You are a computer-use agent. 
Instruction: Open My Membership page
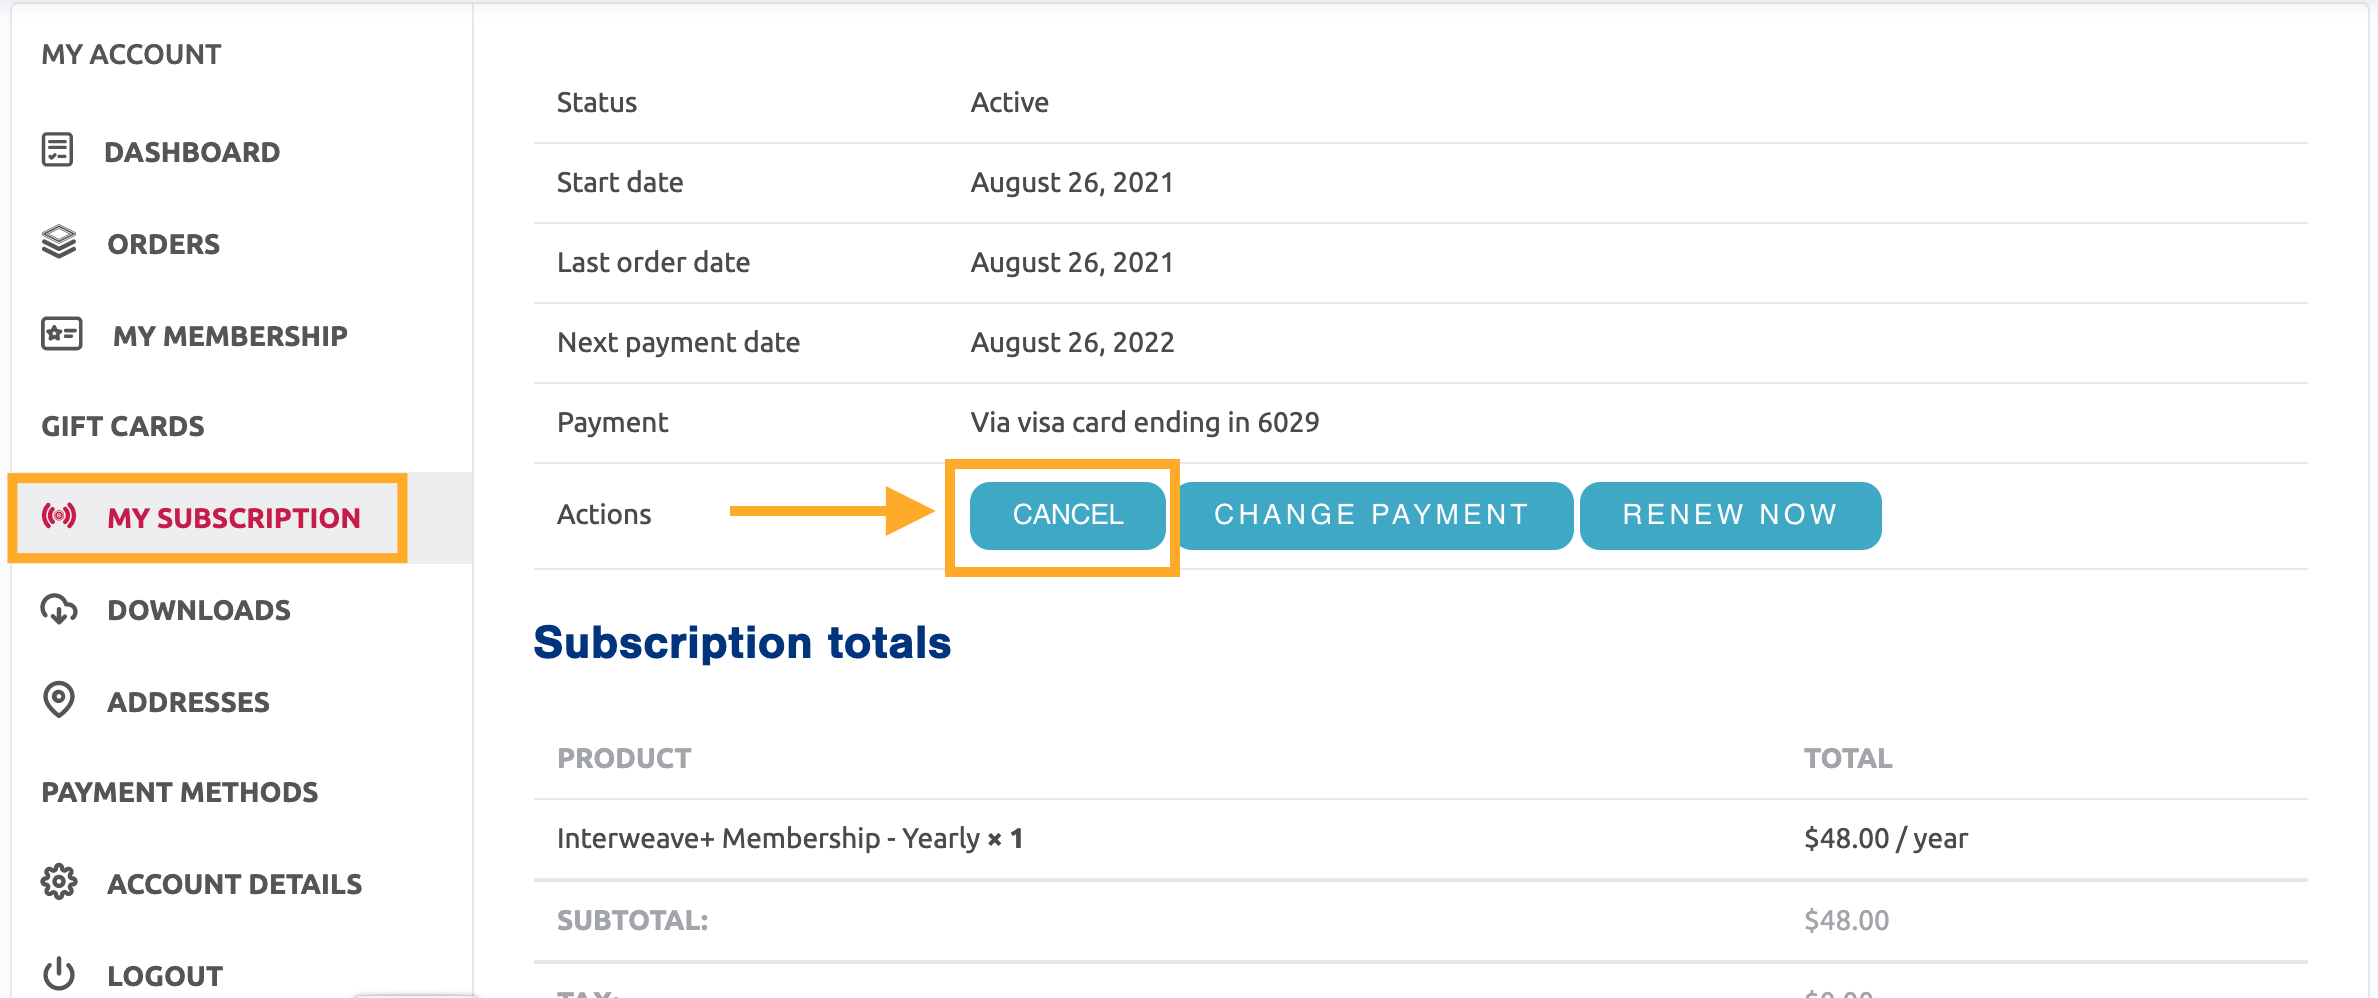230,336
